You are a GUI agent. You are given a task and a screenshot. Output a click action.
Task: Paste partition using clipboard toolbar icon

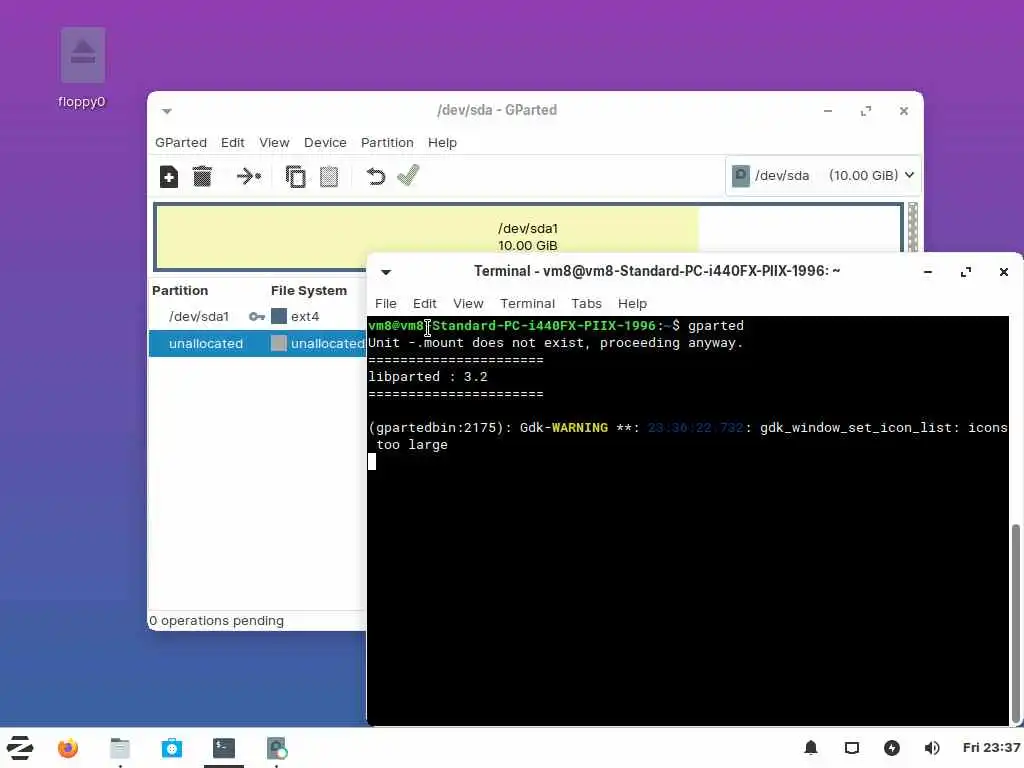coord(329,176)
